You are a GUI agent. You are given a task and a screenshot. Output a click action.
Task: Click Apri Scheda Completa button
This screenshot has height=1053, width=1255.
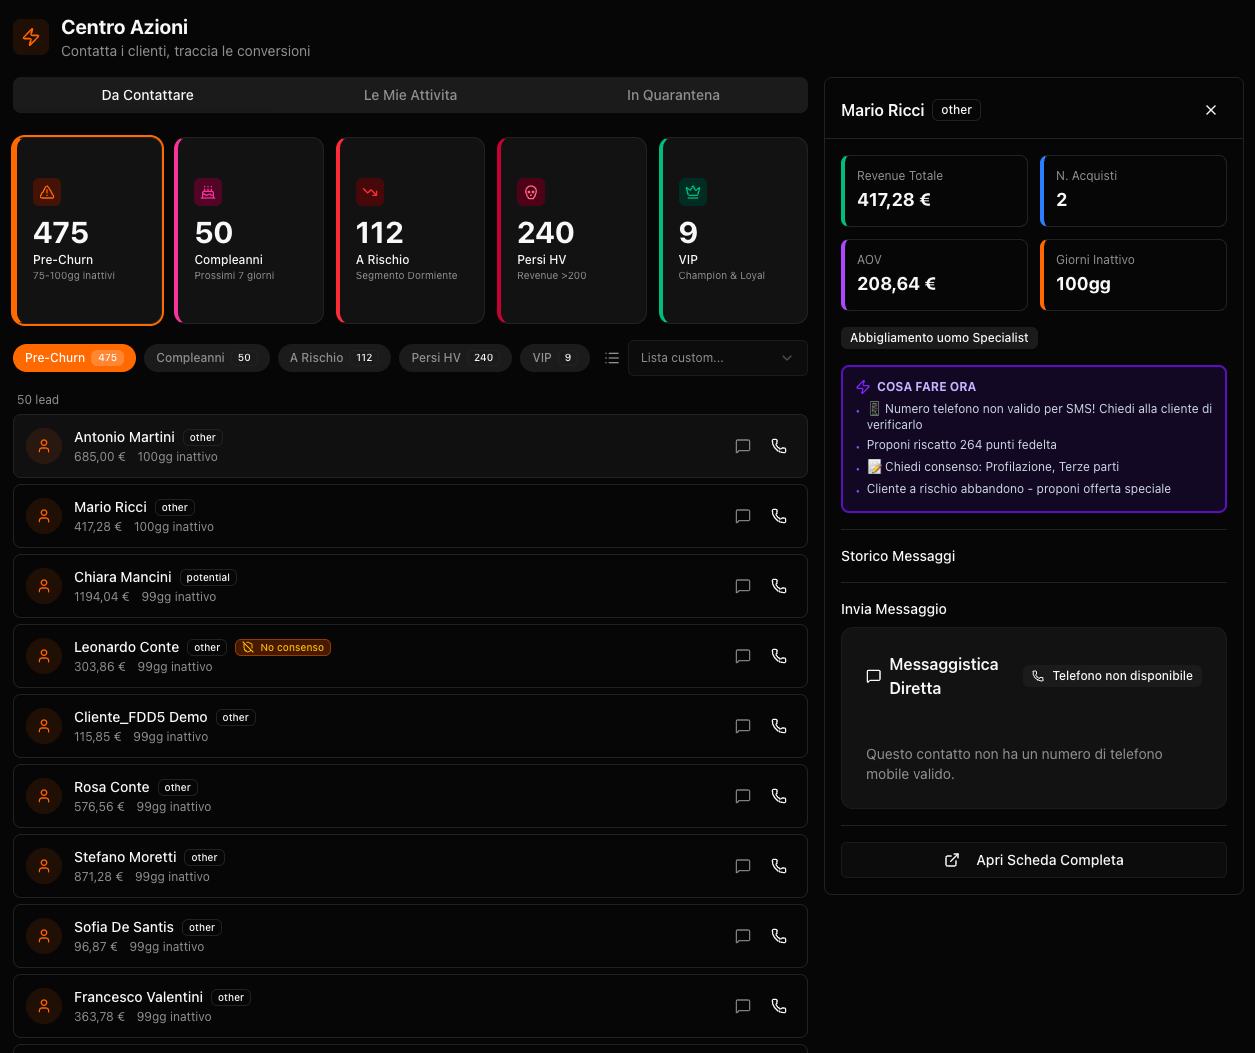(x=1033, y=860)
